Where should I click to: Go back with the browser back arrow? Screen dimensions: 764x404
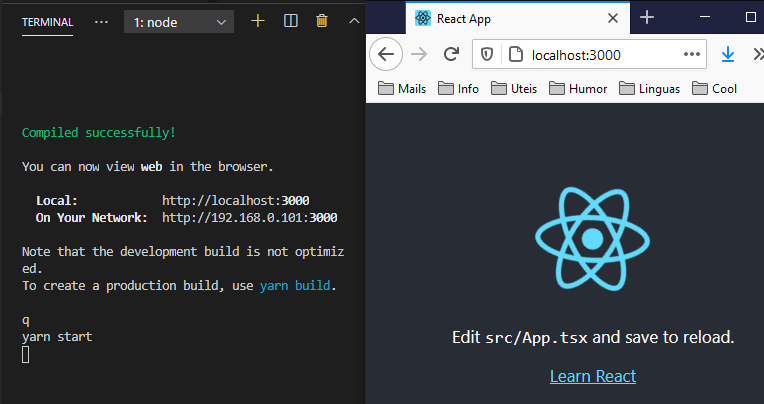click(386, 55)
